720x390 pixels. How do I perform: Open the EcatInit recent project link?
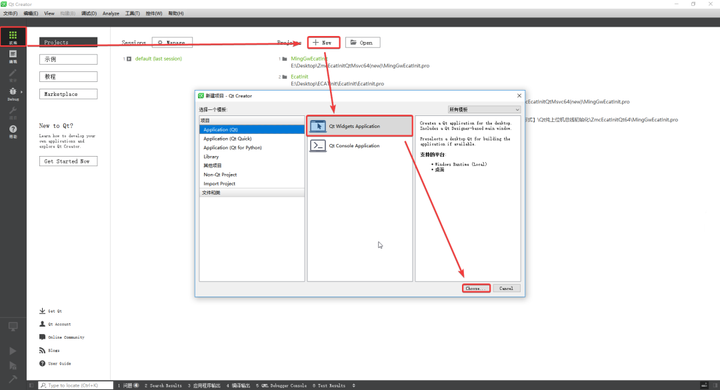(x=299, y=77)
